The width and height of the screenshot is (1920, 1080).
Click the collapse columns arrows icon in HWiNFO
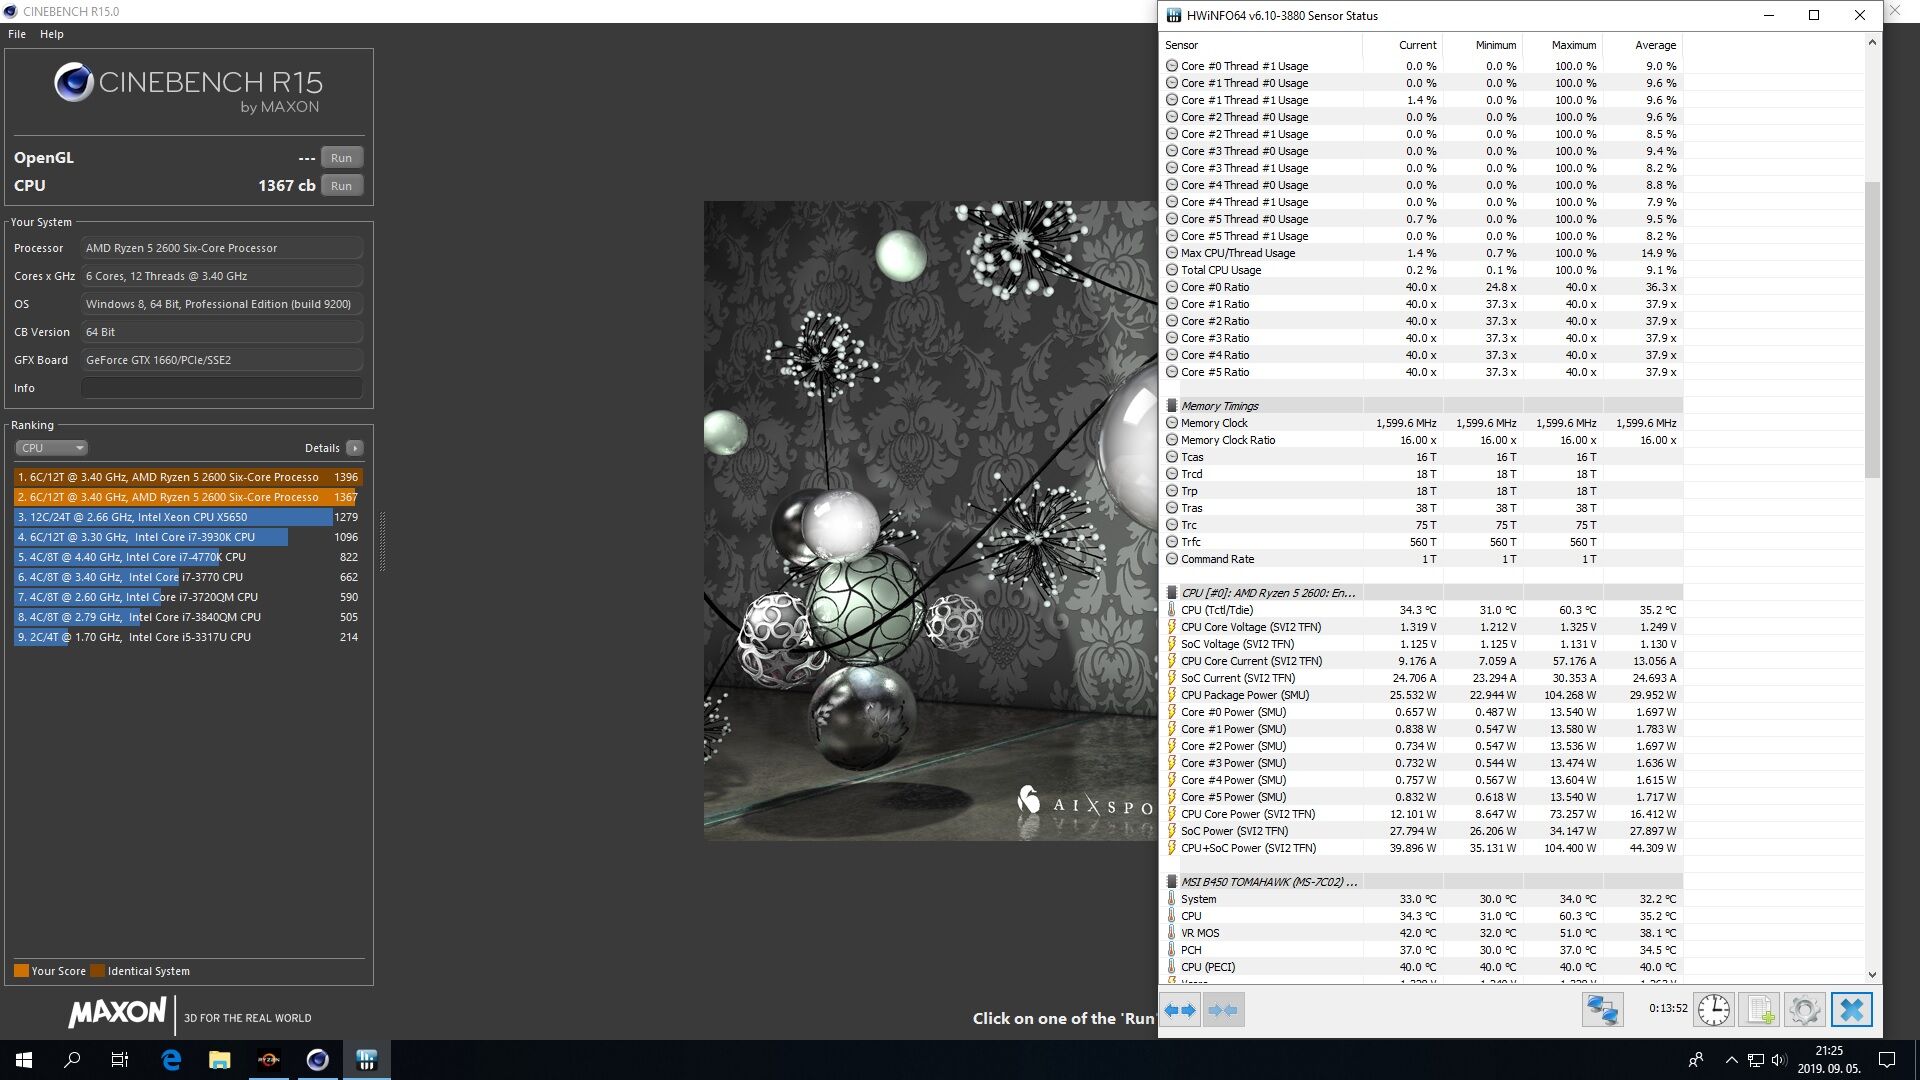[1223, 1010]
